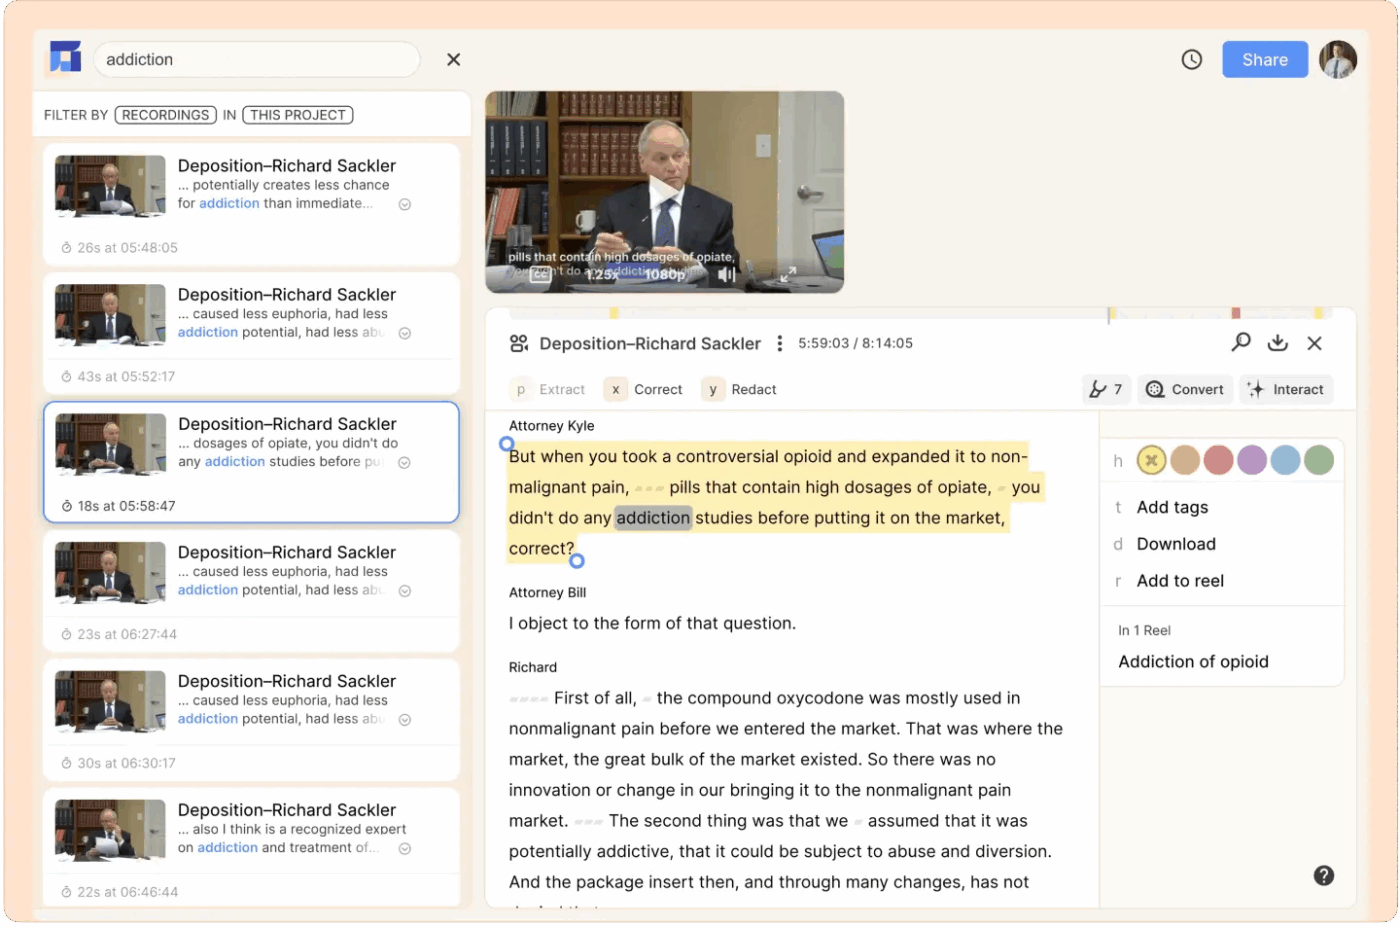Expand the video to fullscreen

tap(788, 274)
